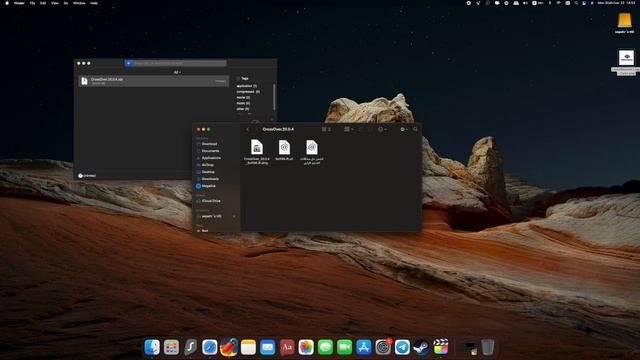This screenshot has height=360, width=640.
Task: Eject sepehr's HD using the sidebar eject icon
Action: pos(234,216)
